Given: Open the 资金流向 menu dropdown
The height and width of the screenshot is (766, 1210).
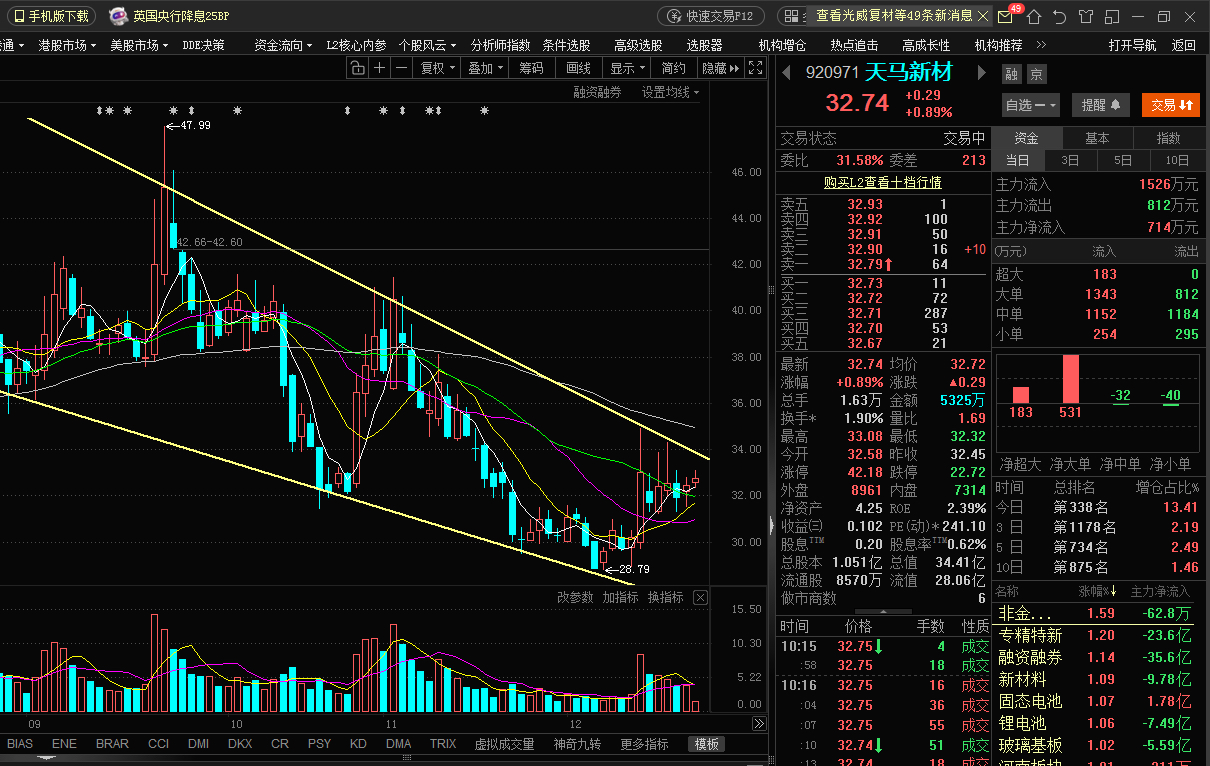Looking at the screenshot, I should pos(284,45).
